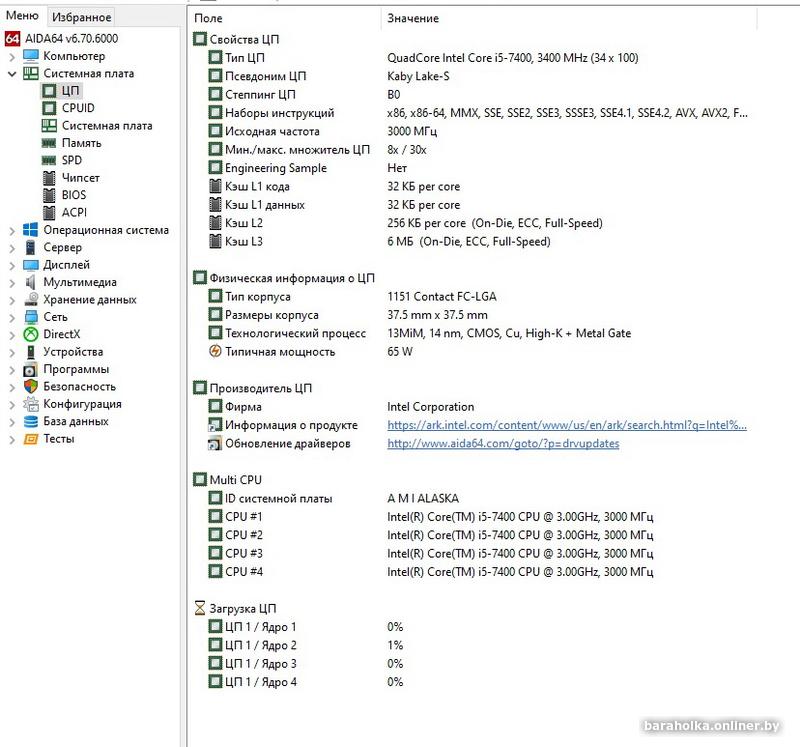
Task: Click the Тесты benchmark icon
Action: (31, 439)
